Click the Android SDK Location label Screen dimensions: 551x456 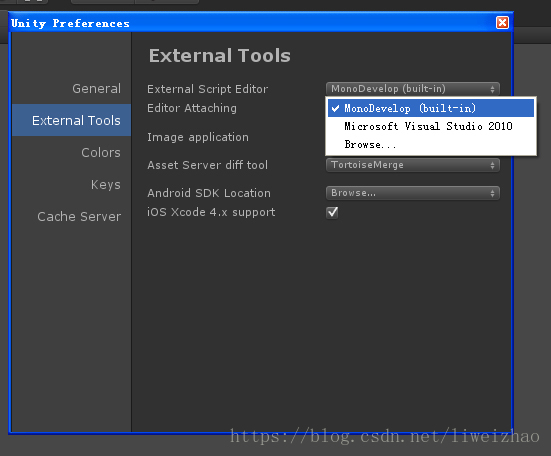click(209, 193)
